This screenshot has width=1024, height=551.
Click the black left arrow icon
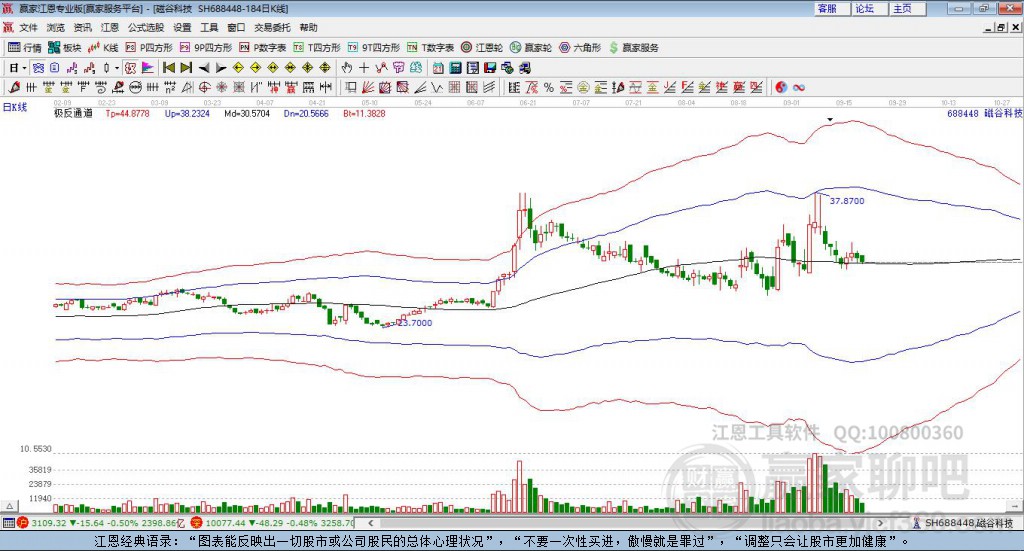coord(204,68)
